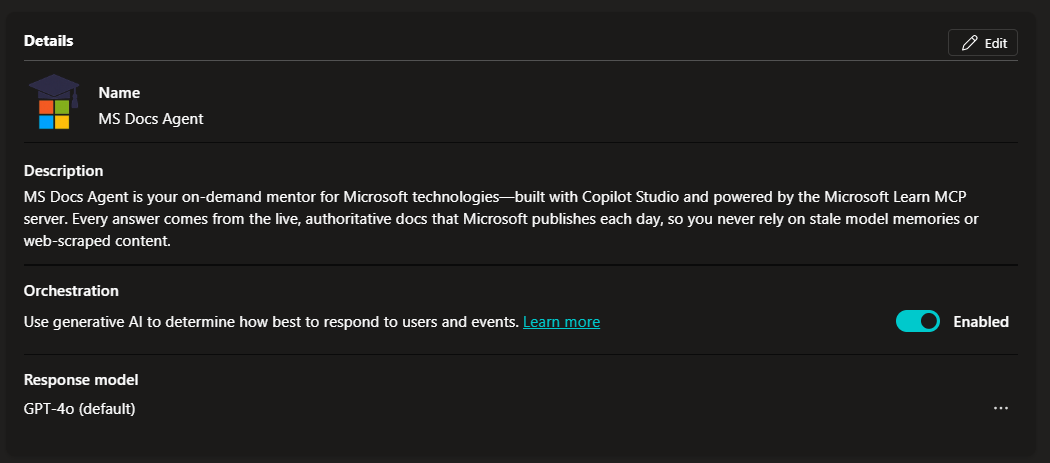Click the Edit button in Details
The image size is (1050, 463).
pyautogui.click(x=982, y=43)
